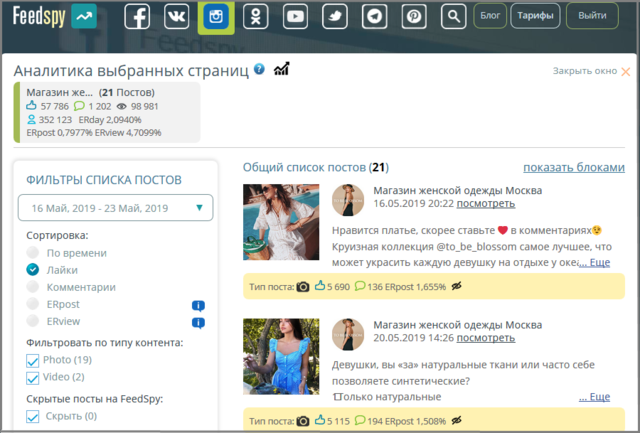
Task: Open the YouTube network icon
Action: [295, 17]
